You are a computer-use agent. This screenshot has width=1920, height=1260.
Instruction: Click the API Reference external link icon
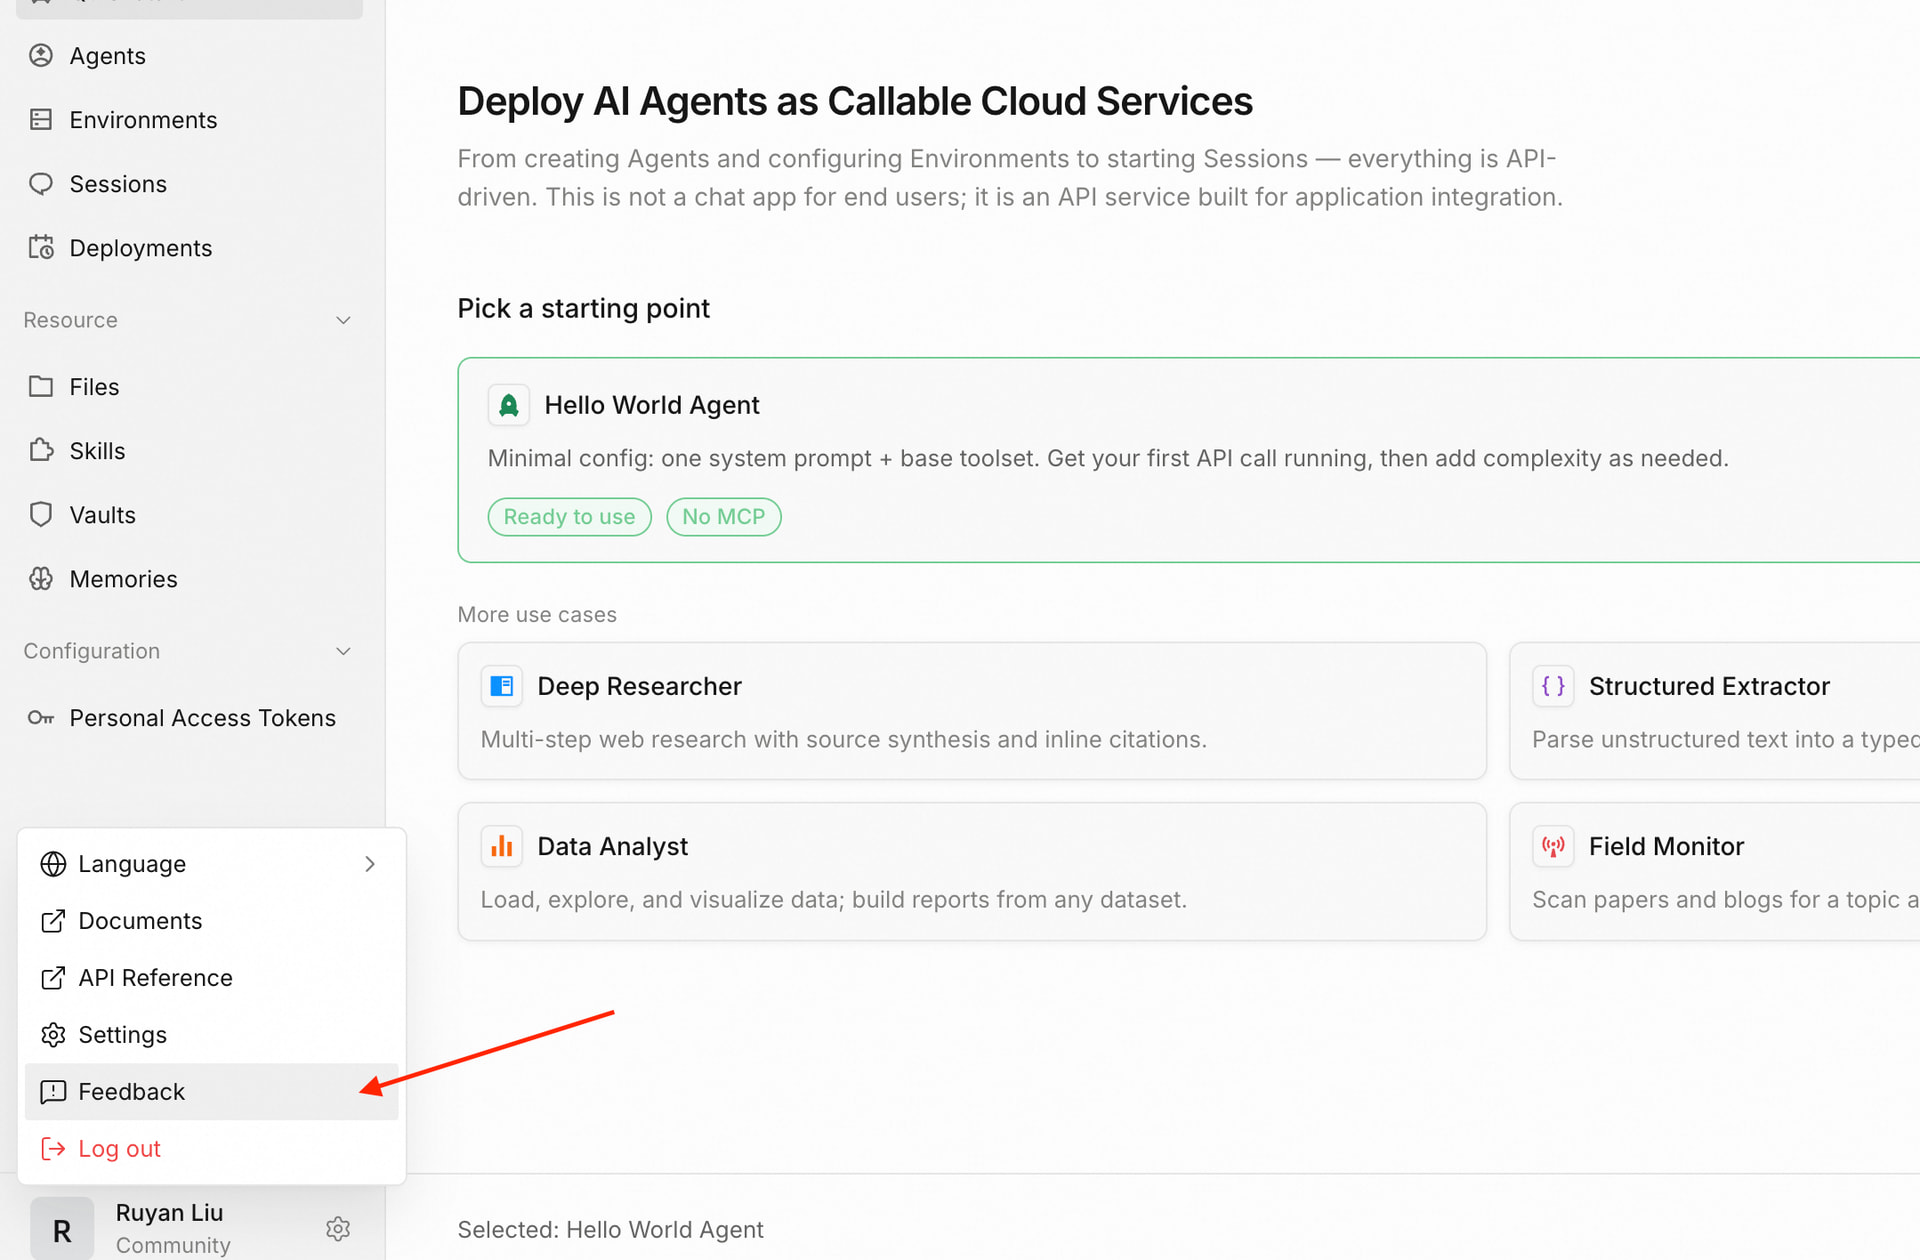[53, 978]
